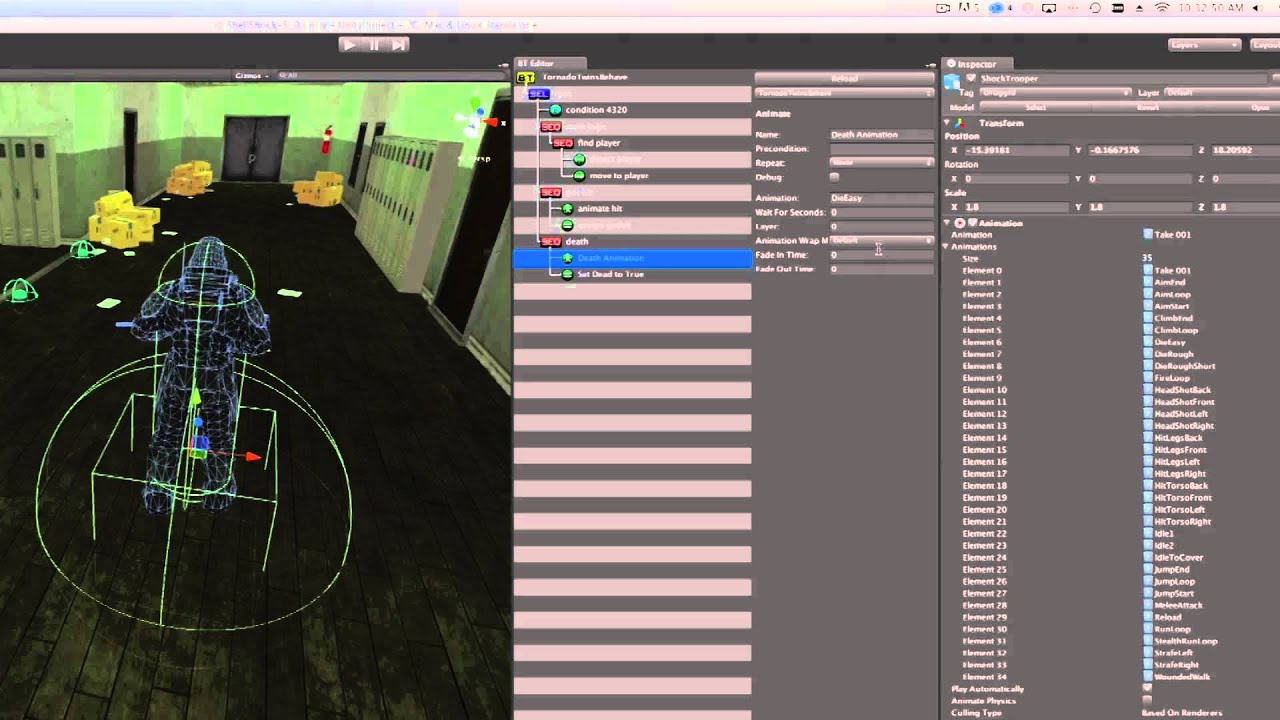Select the death sequence node

click(577, 242)
